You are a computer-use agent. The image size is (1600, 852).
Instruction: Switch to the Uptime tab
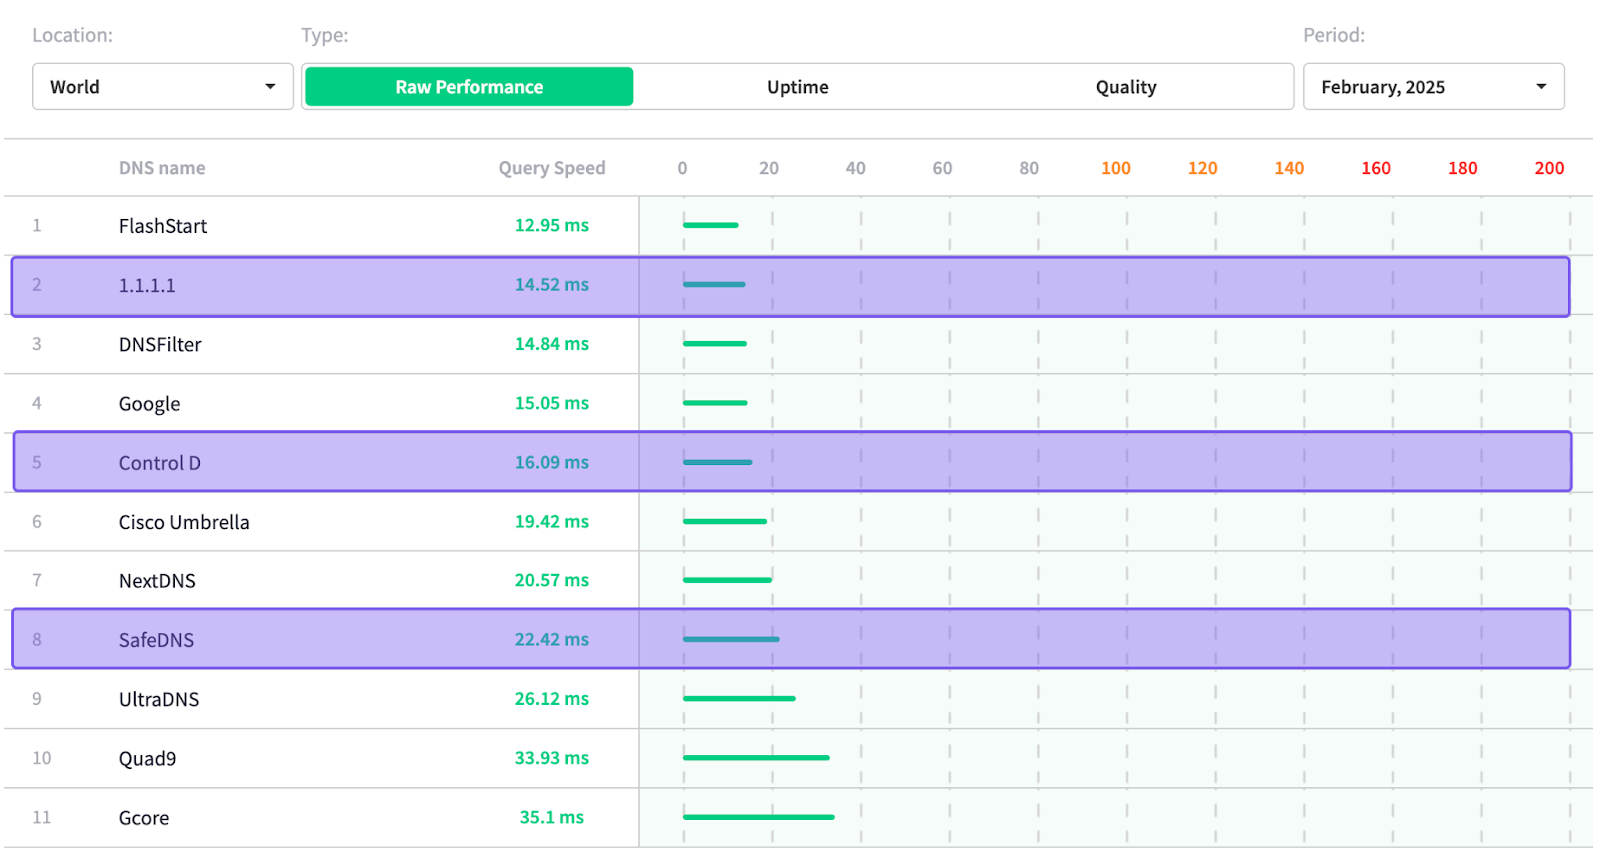(x=798, y=87)
